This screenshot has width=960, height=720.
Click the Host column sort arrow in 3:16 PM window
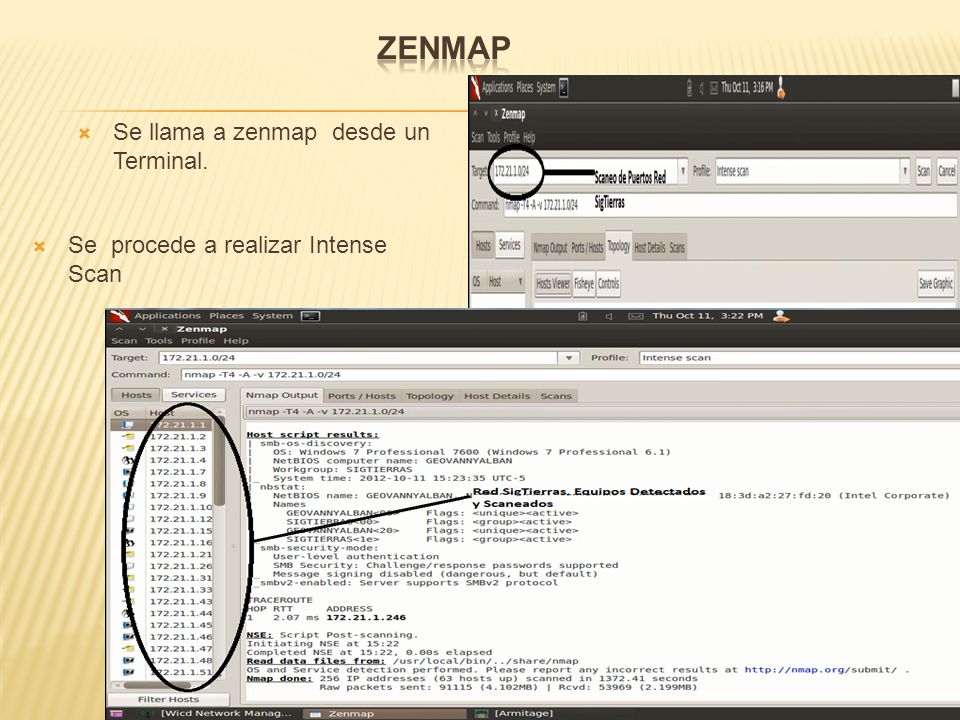pos(520,282)
